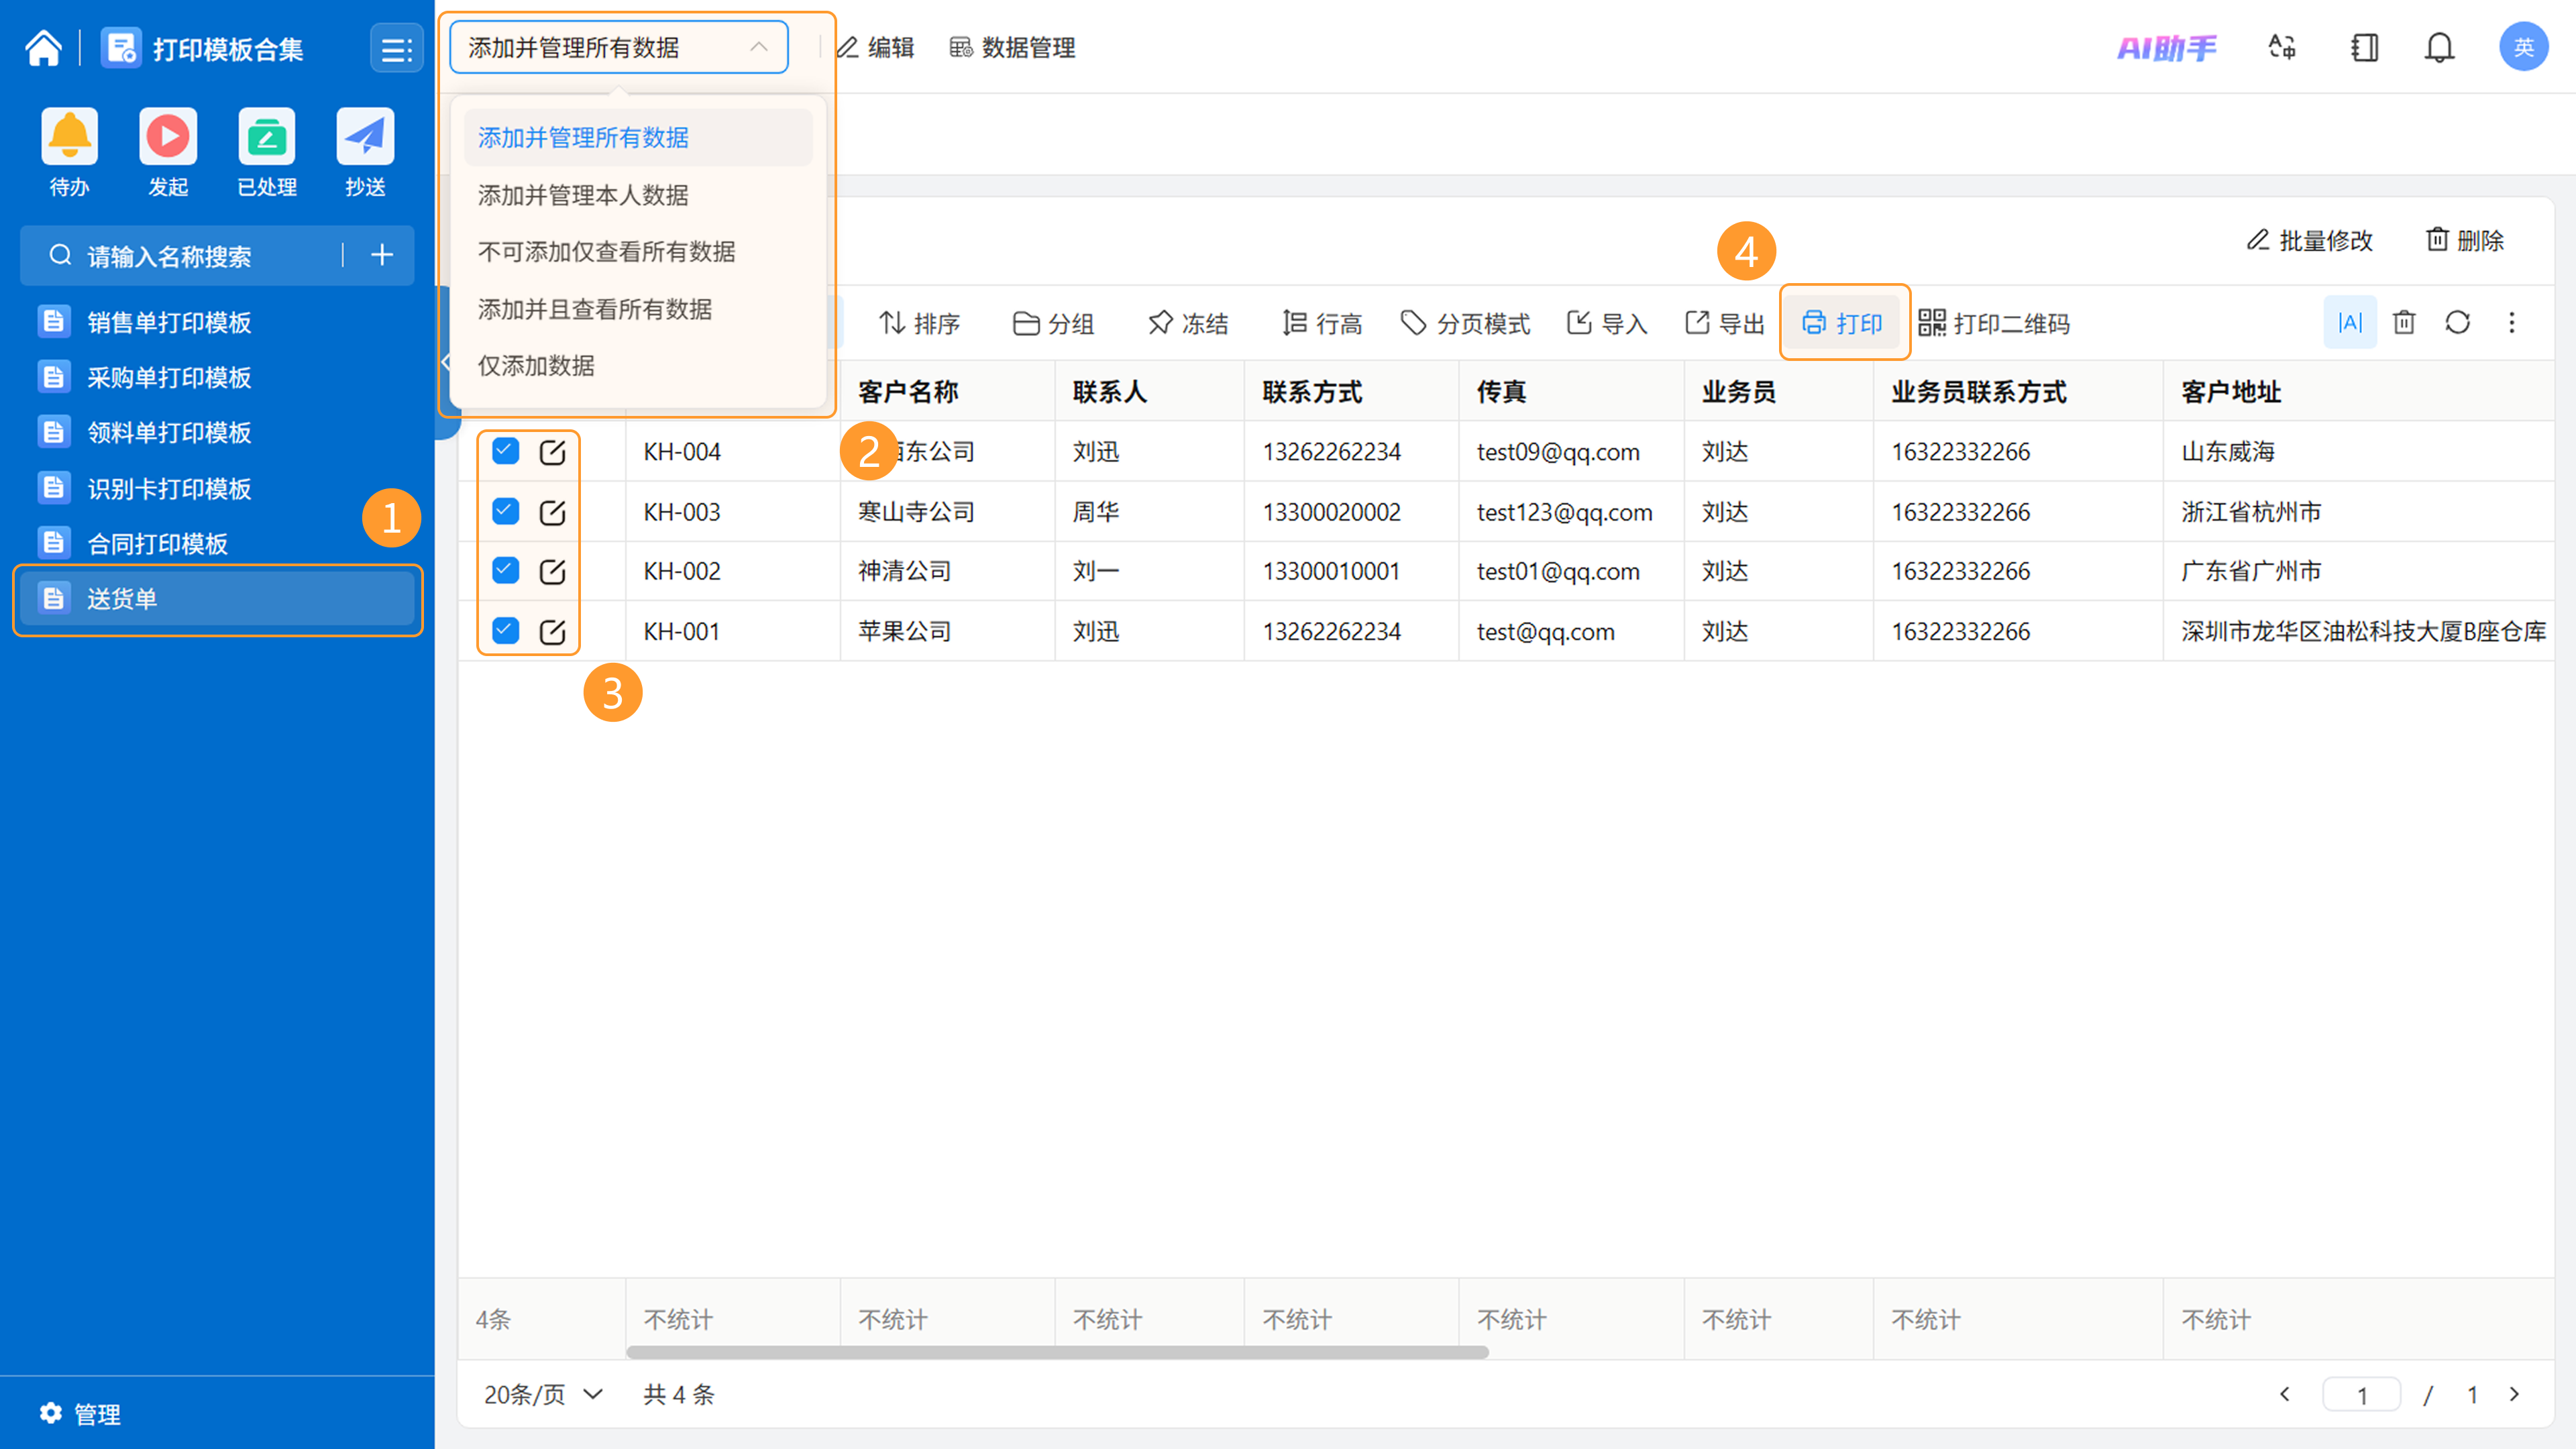The image size is (2576, 1449).
Task: Open 分组 grouping options
Action: tap(1053, 323)
